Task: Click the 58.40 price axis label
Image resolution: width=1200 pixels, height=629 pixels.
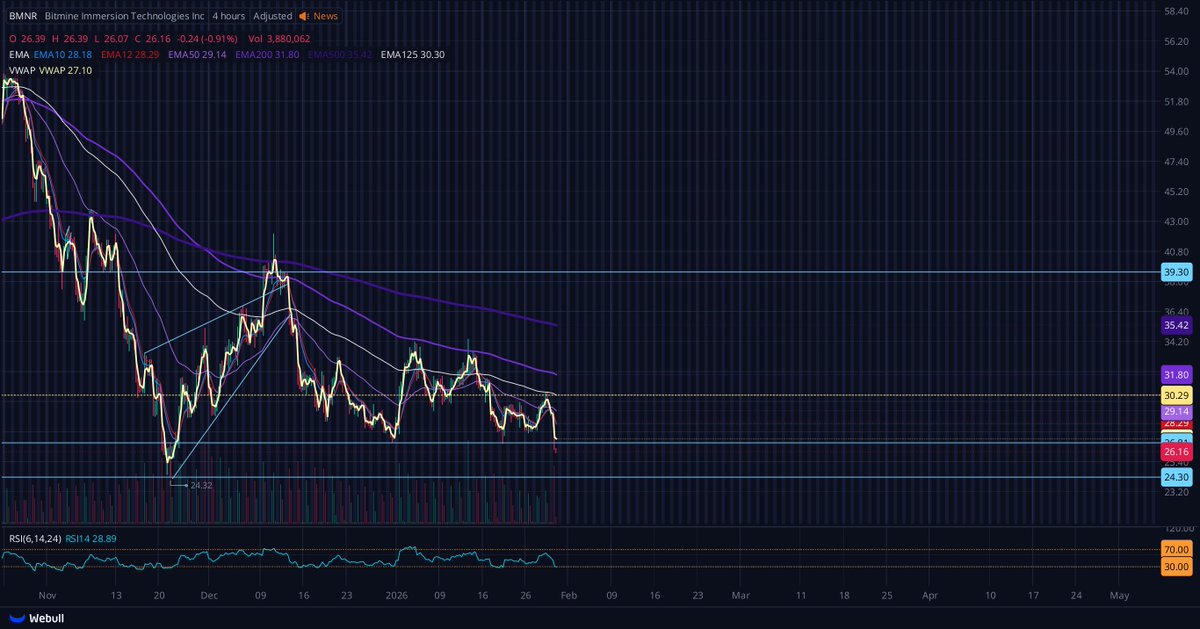Action: click(1175, 11)
